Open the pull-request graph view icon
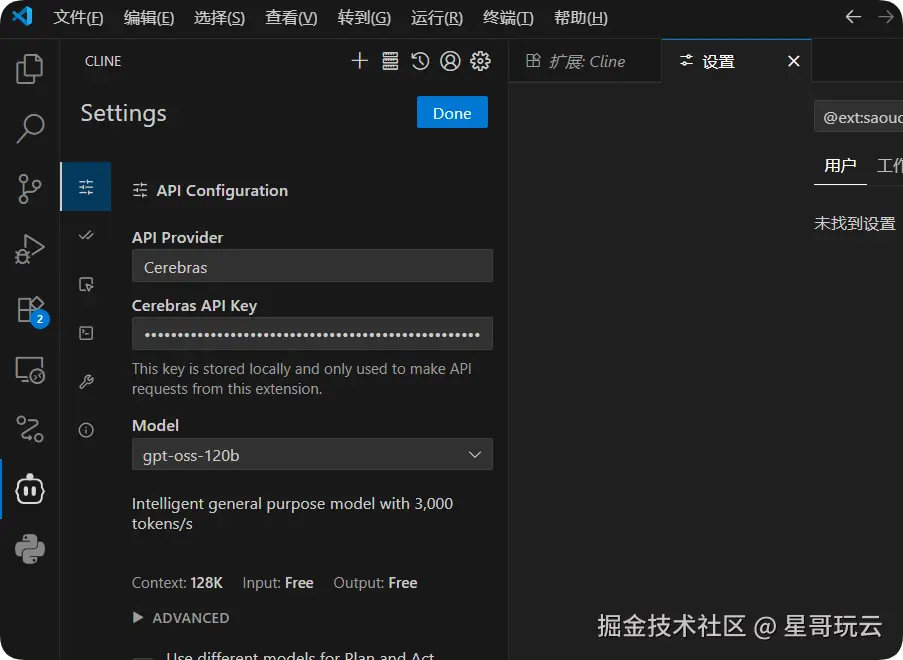Screen dimensions: 903x660 29,430
